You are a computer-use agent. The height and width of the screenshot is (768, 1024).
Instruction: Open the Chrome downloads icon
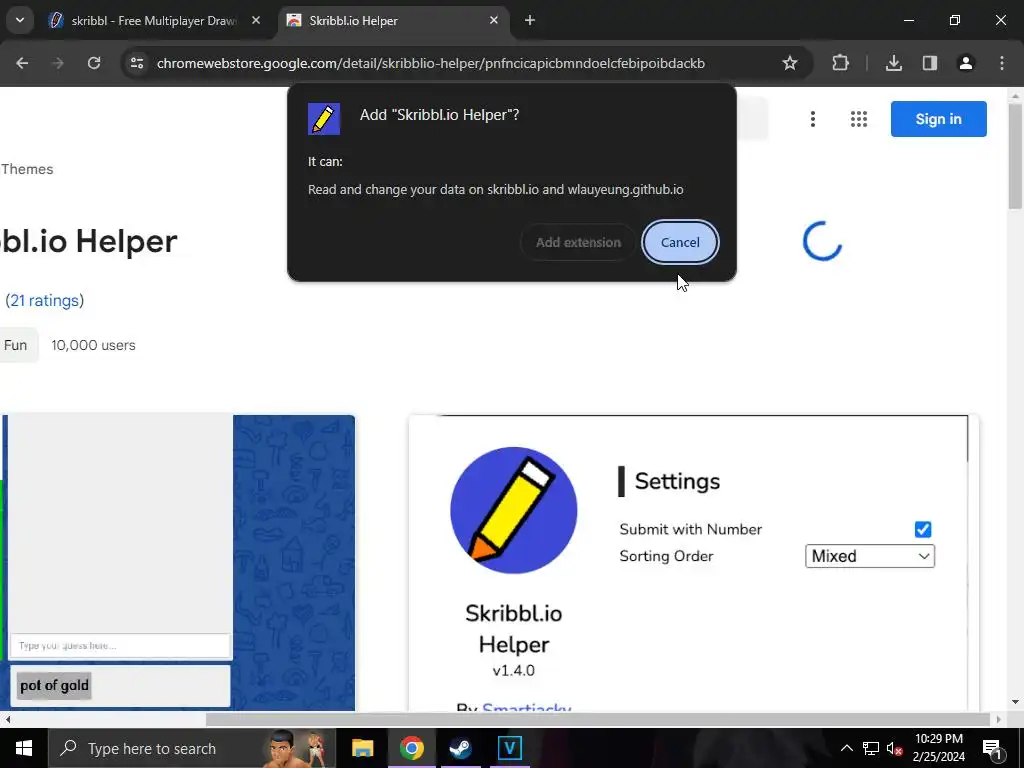coord(894,63)
